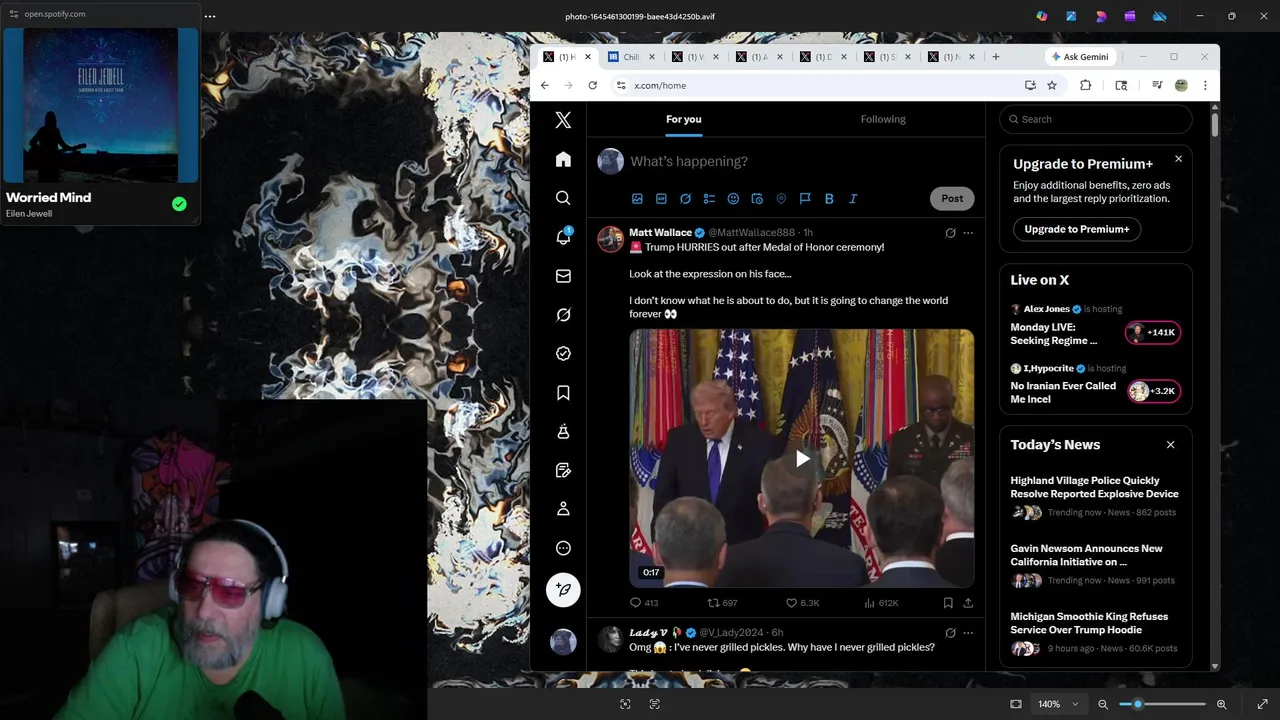Go to the X Home feed icon
This screenshot has height=720, width=1280.
pyautogui.click(x=563, y=159)
